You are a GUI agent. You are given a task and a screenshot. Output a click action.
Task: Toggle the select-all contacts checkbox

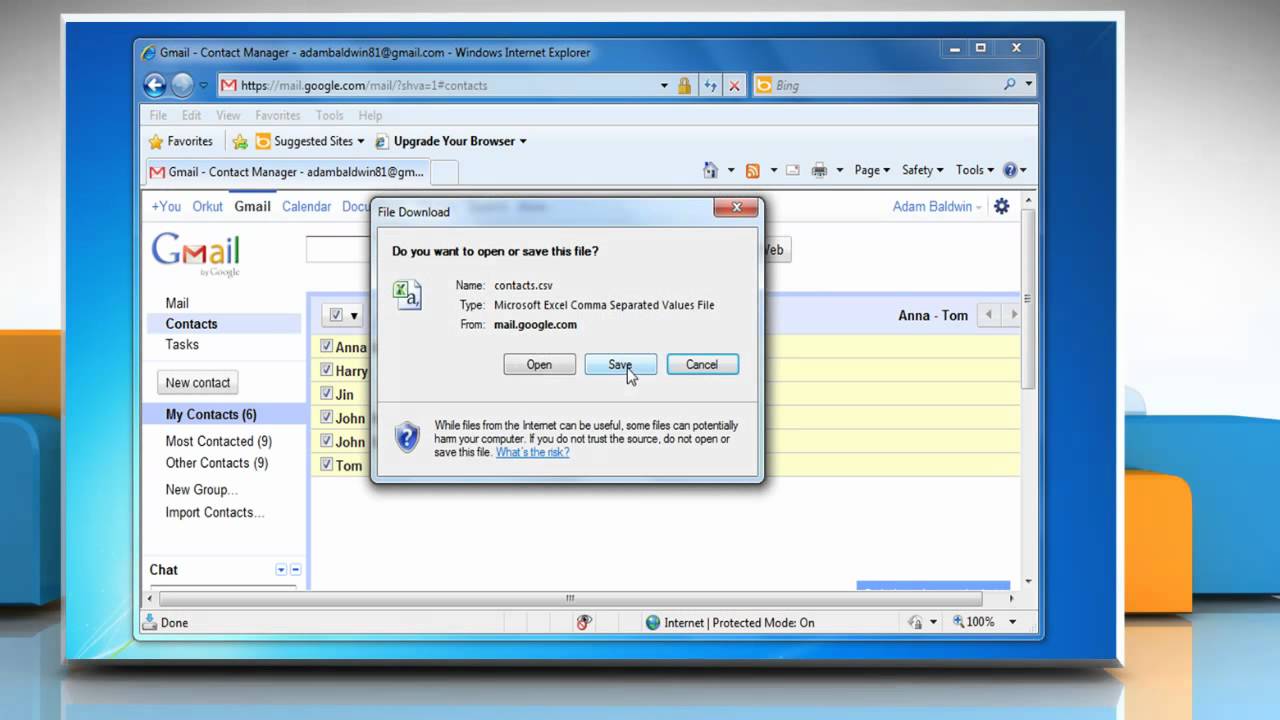(336, 315)
